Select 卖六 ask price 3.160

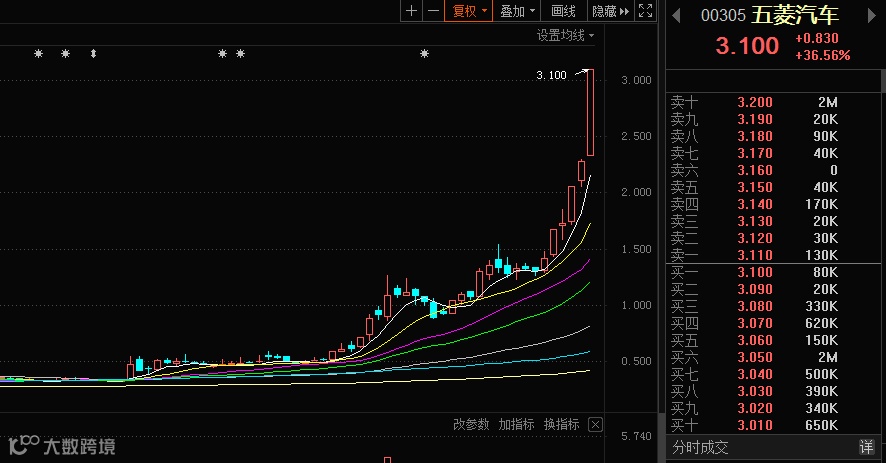755,170
